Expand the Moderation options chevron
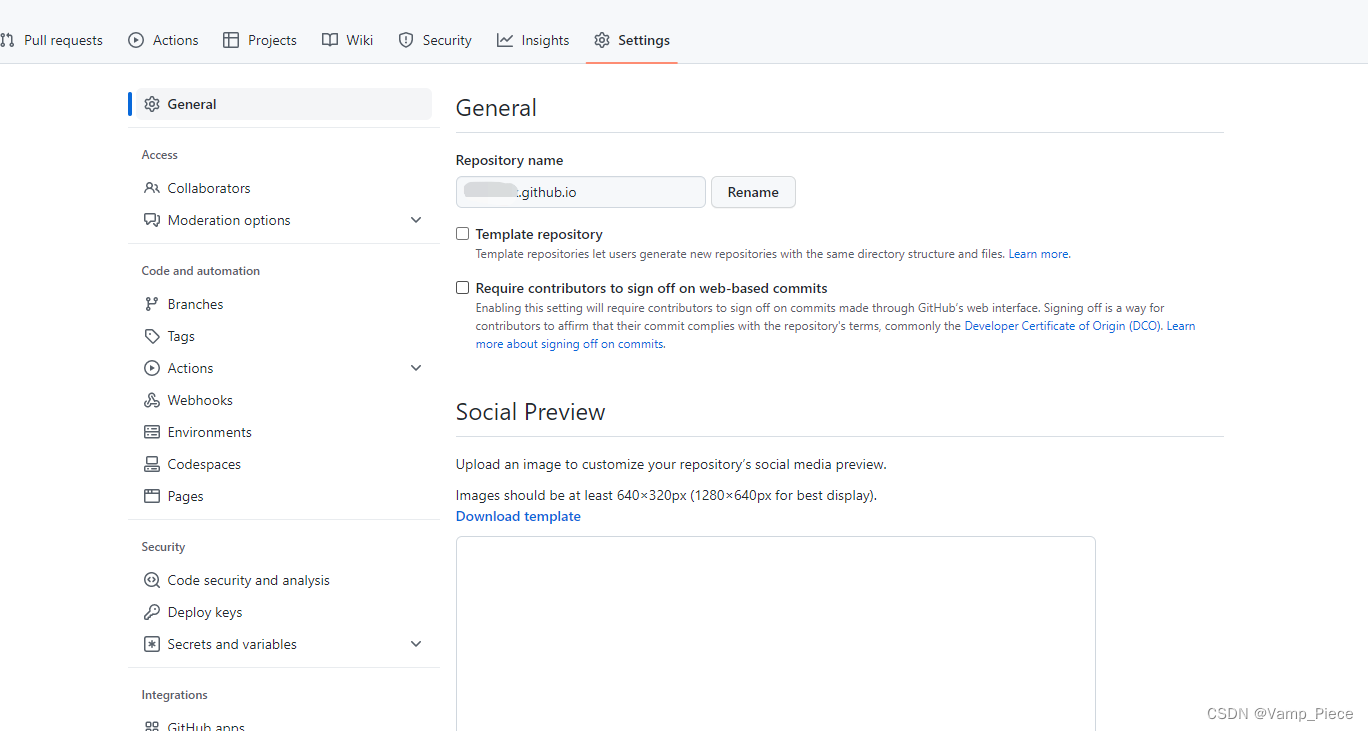Viewport: 1368px width, 731px height. pyautogui.click(x=416, y=220)
